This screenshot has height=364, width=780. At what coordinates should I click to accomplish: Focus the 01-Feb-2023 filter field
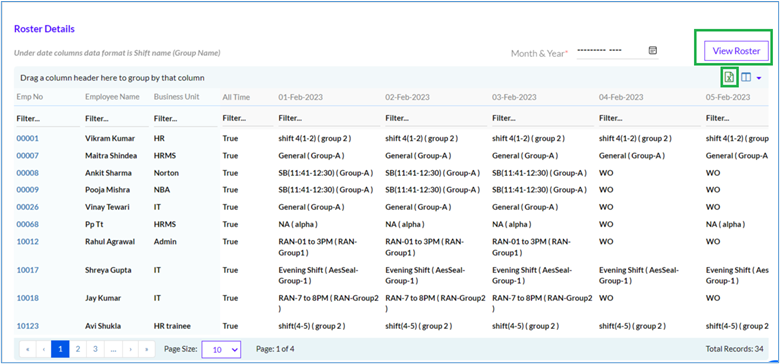pos(328,119)
